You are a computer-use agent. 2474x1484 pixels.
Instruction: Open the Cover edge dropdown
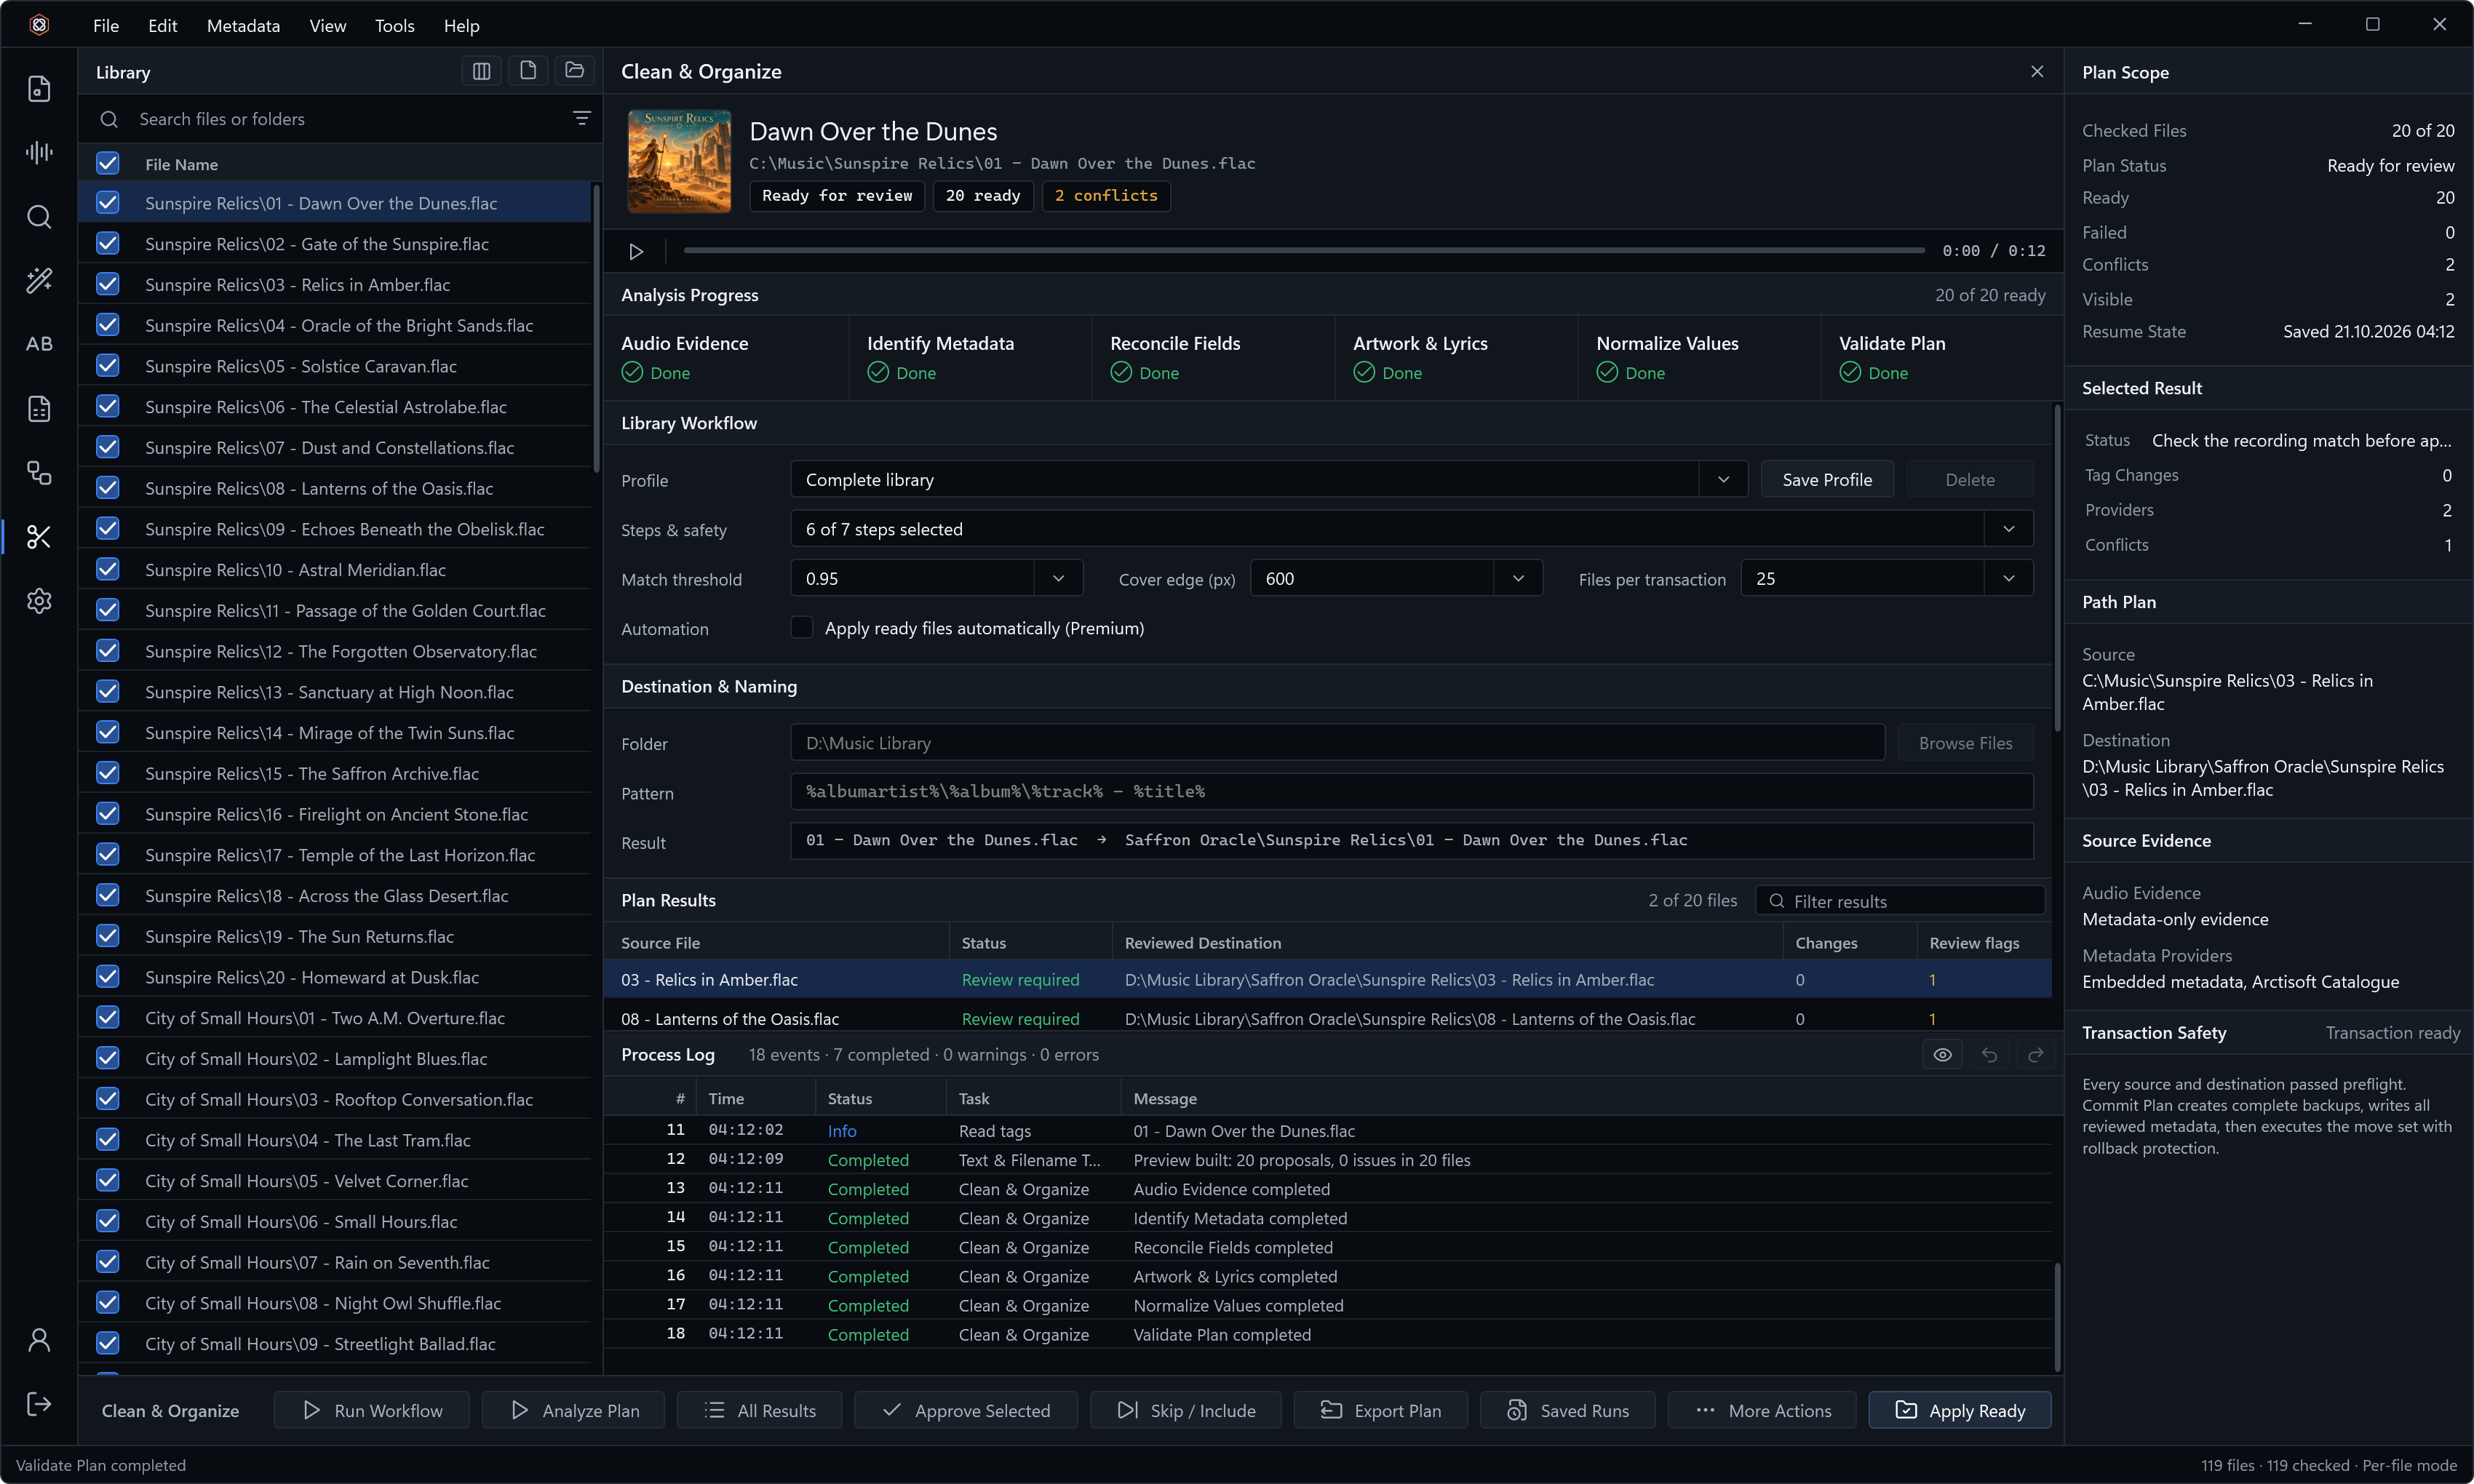click(1518, 578)
